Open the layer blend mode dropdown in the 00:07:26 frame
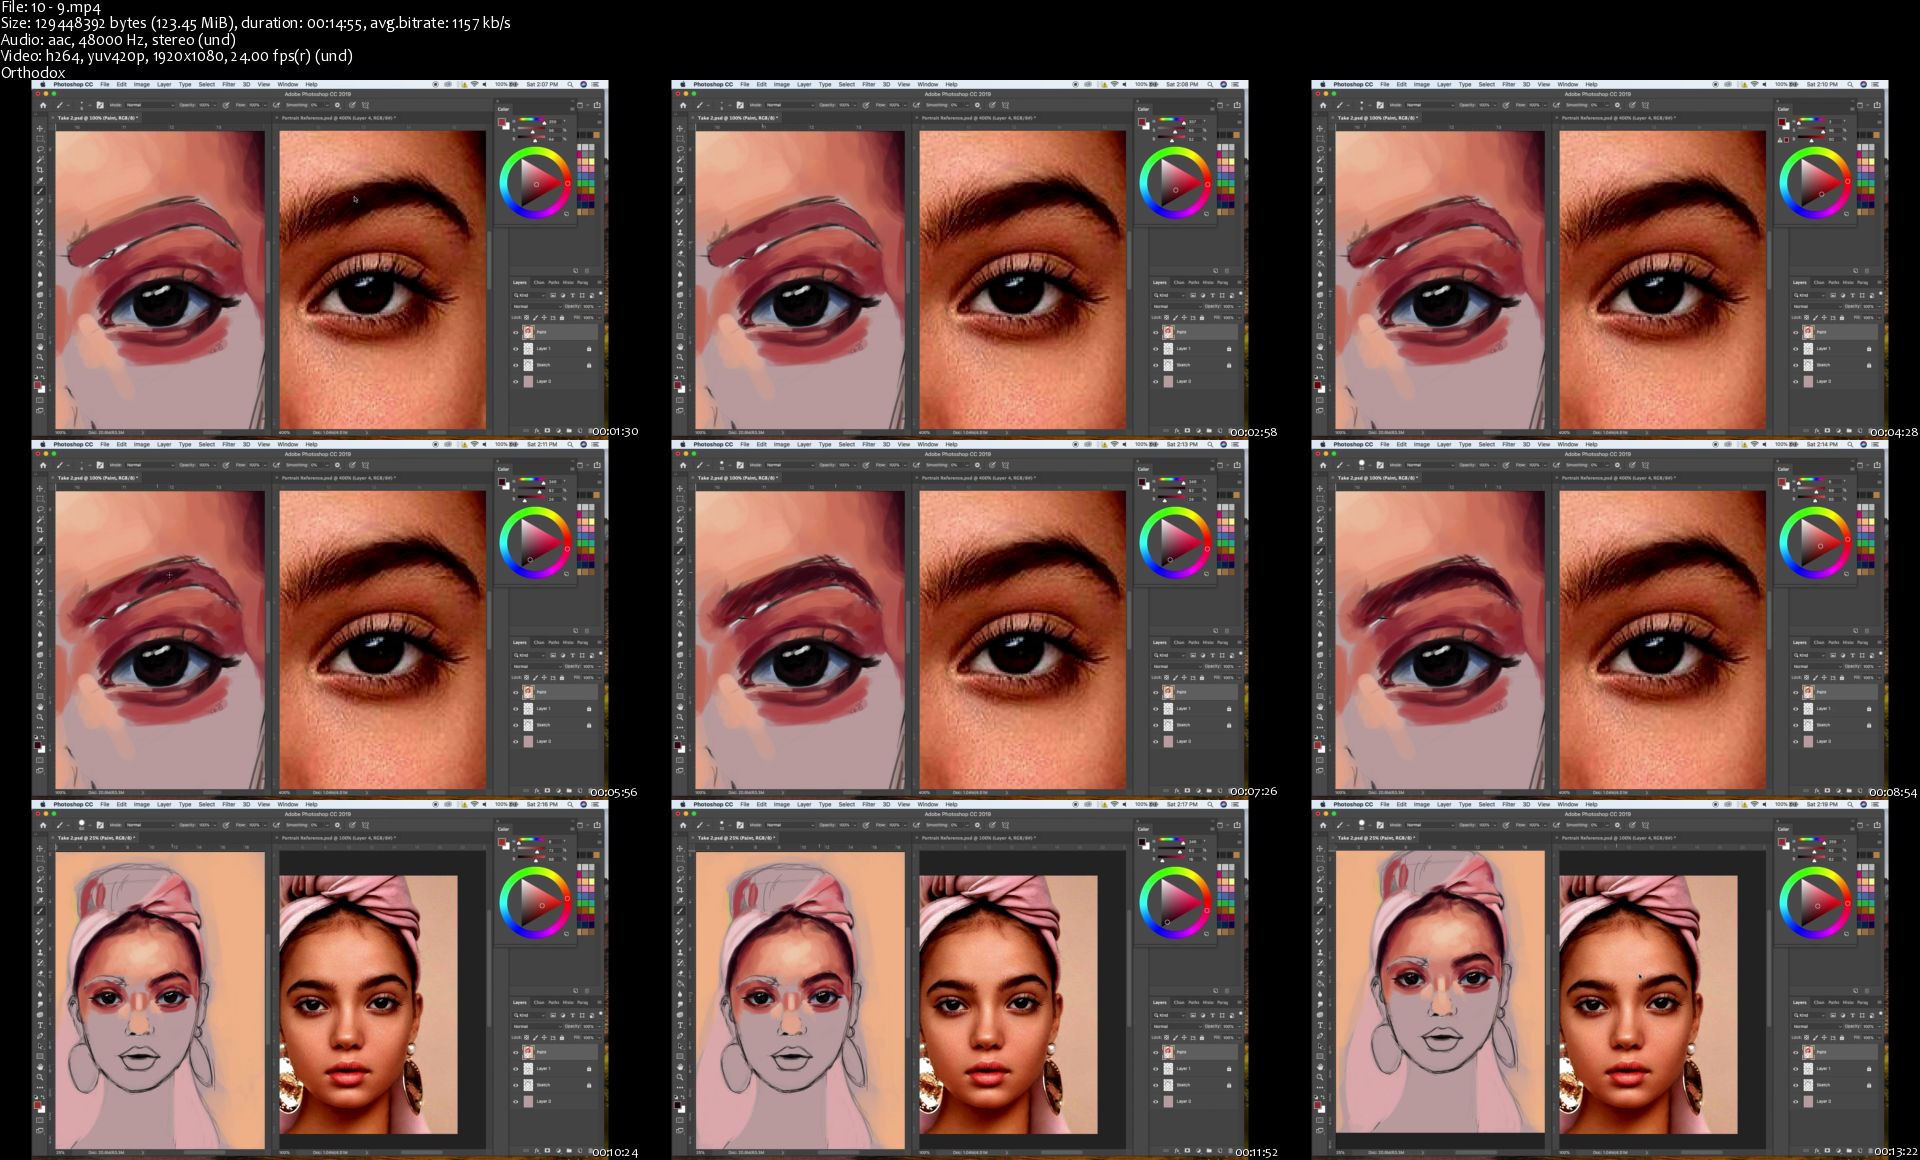1920x1160 pixels. (x=1178, y=667)
